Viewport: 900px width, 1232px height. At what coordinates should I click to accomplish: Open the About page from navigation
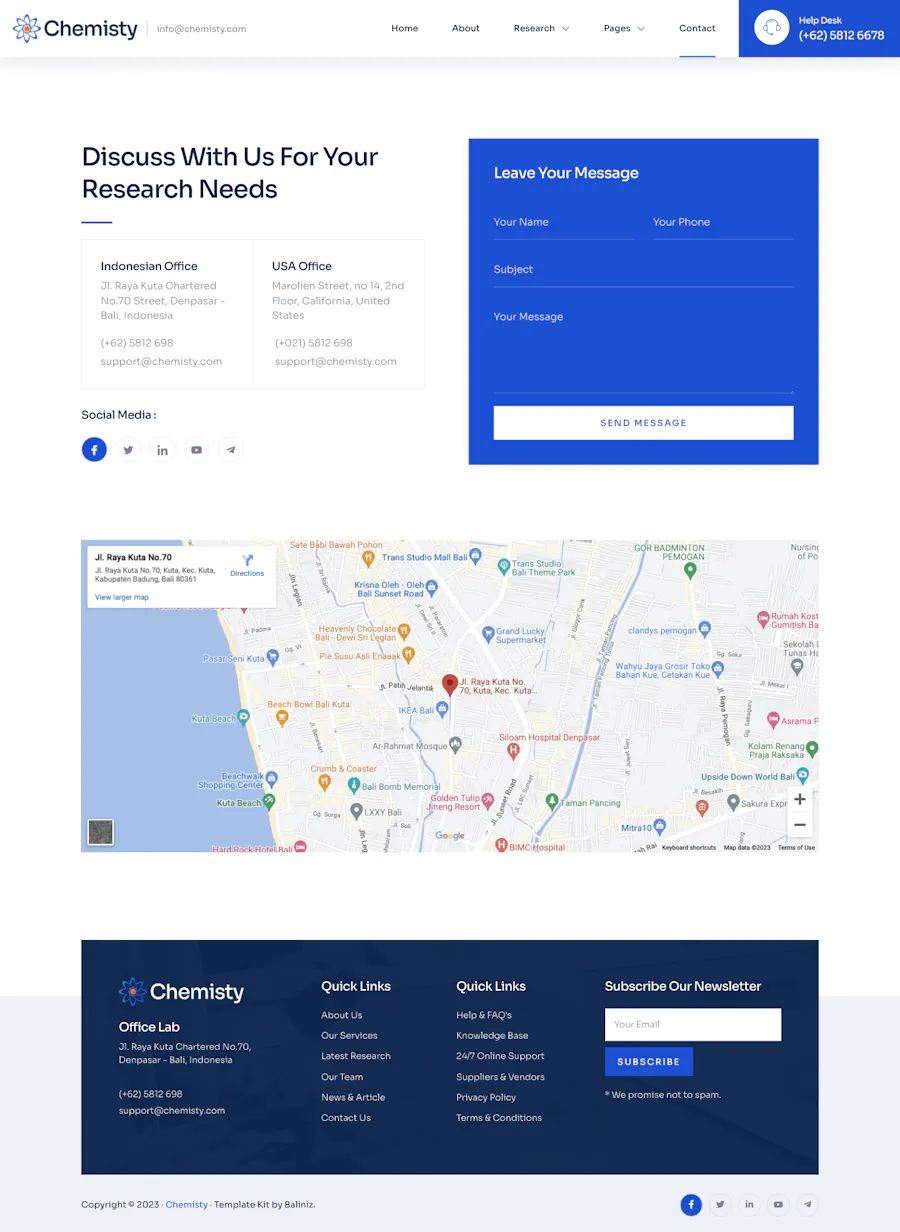click(x=466, y=28)
